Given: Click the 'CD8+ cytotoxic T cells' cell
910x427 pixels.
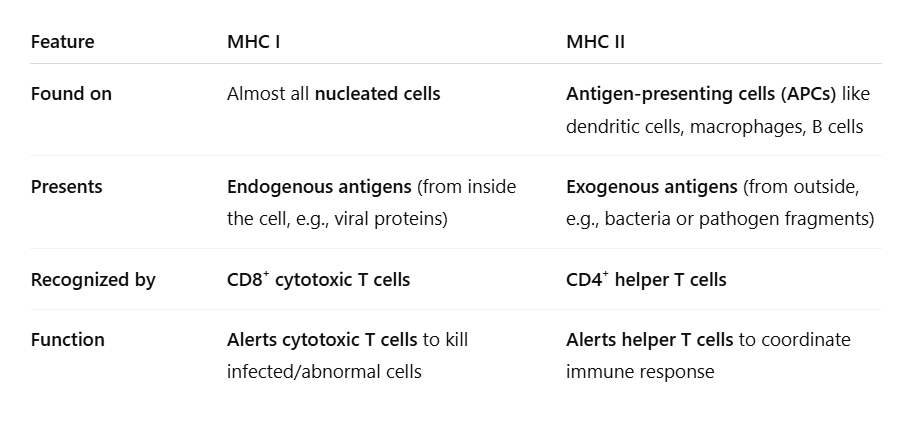Looking at the screenshot, I should point(318,280).
